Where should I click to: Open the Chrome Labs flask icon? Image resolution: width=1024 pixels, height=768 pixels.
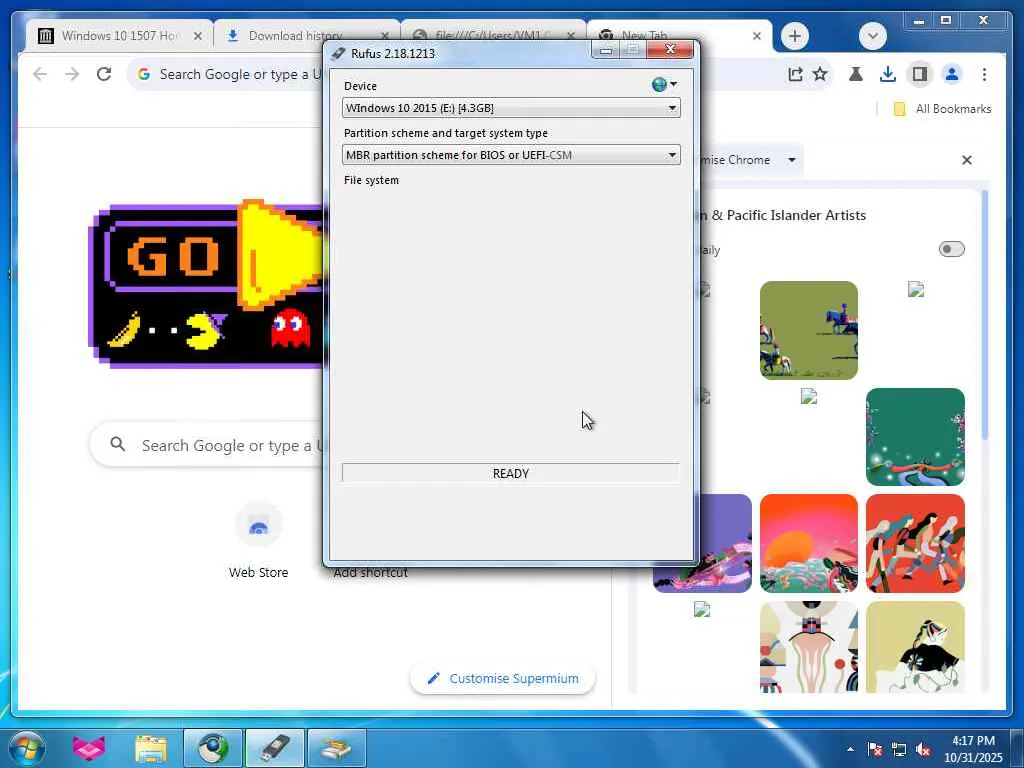(856, 74)
